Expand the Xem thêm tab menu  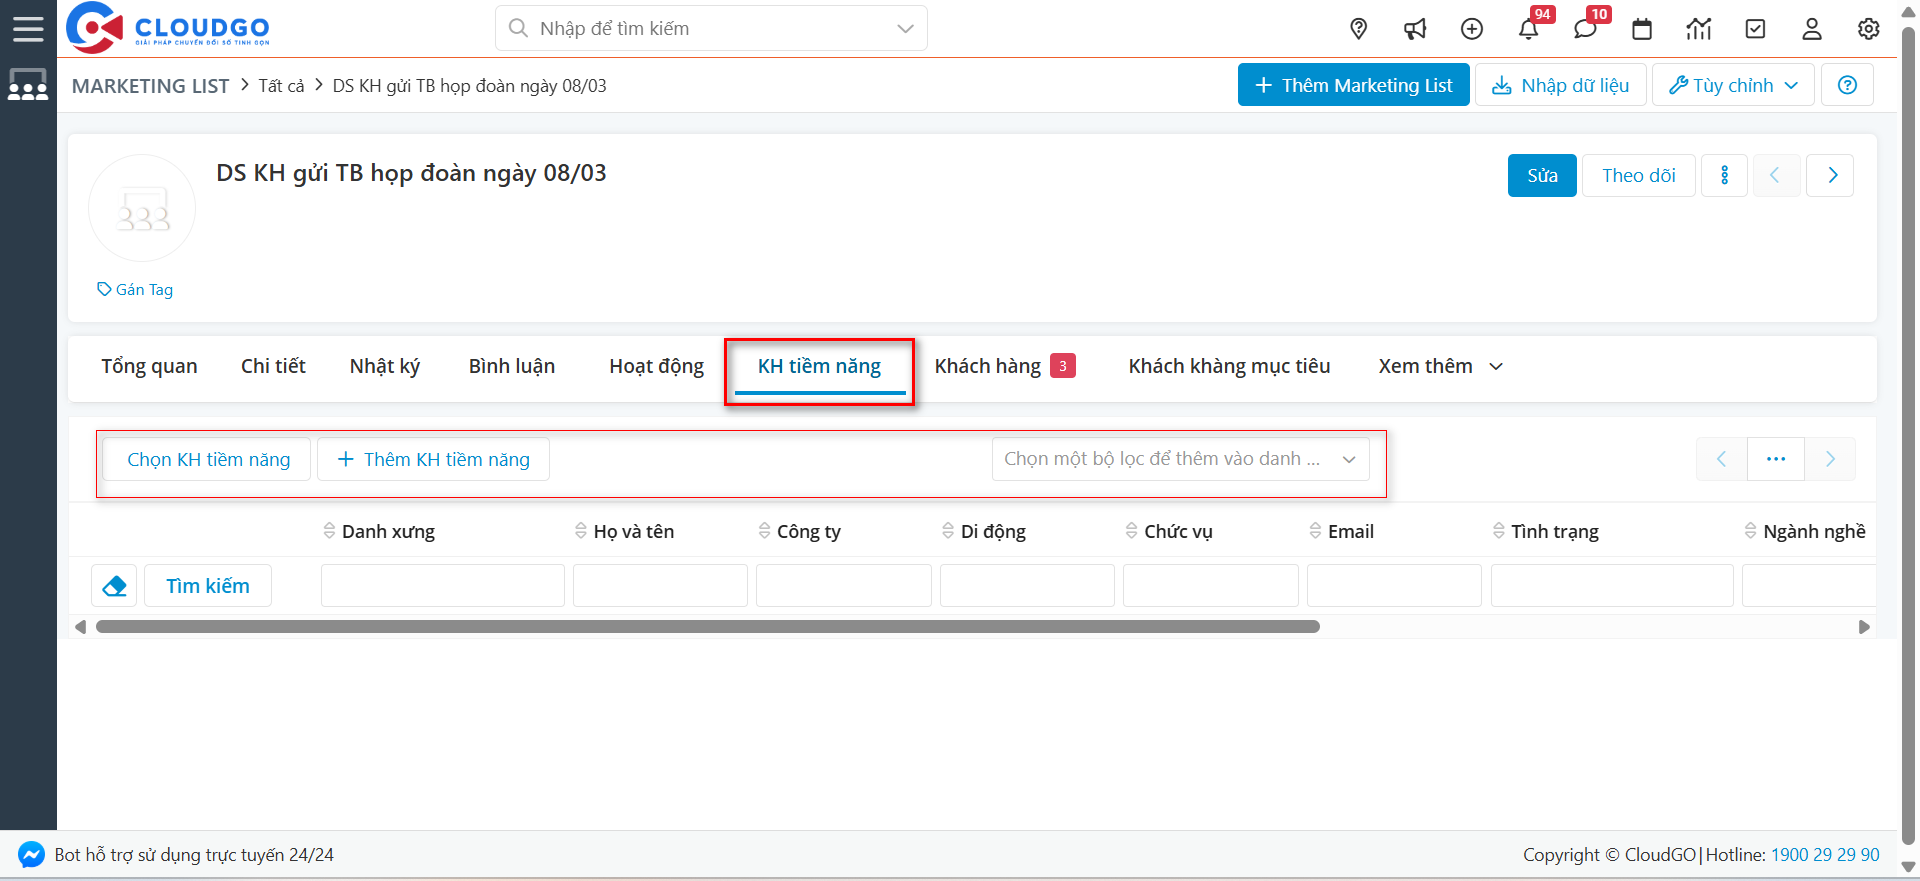pos(1440,366)
